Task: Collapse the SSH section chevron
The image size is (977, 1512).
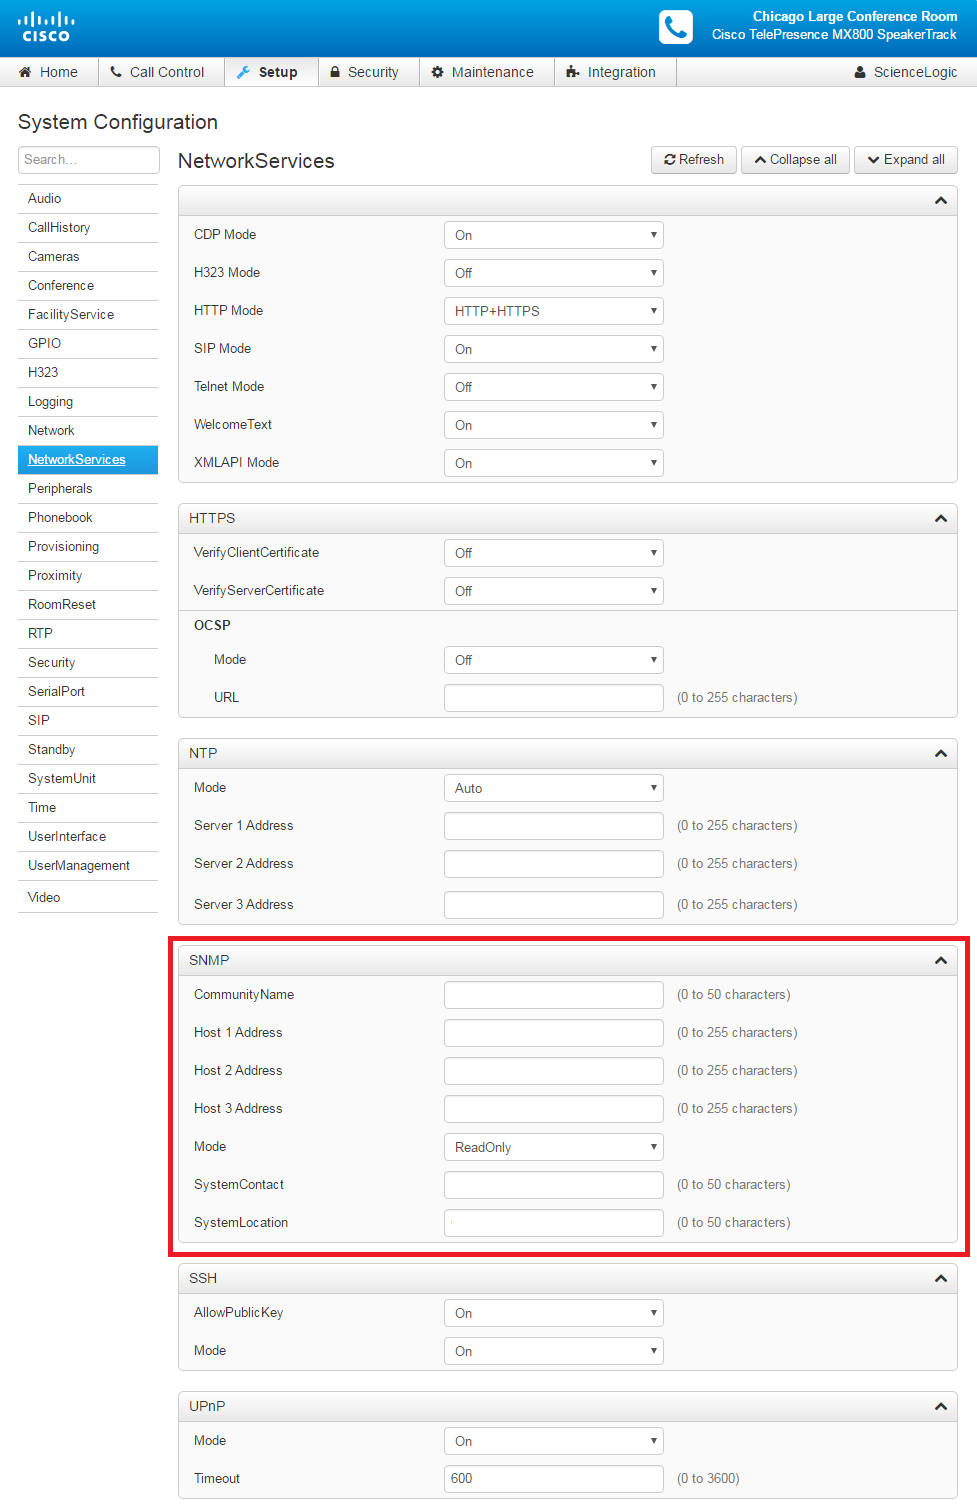Action: [x=940, y=1278]
